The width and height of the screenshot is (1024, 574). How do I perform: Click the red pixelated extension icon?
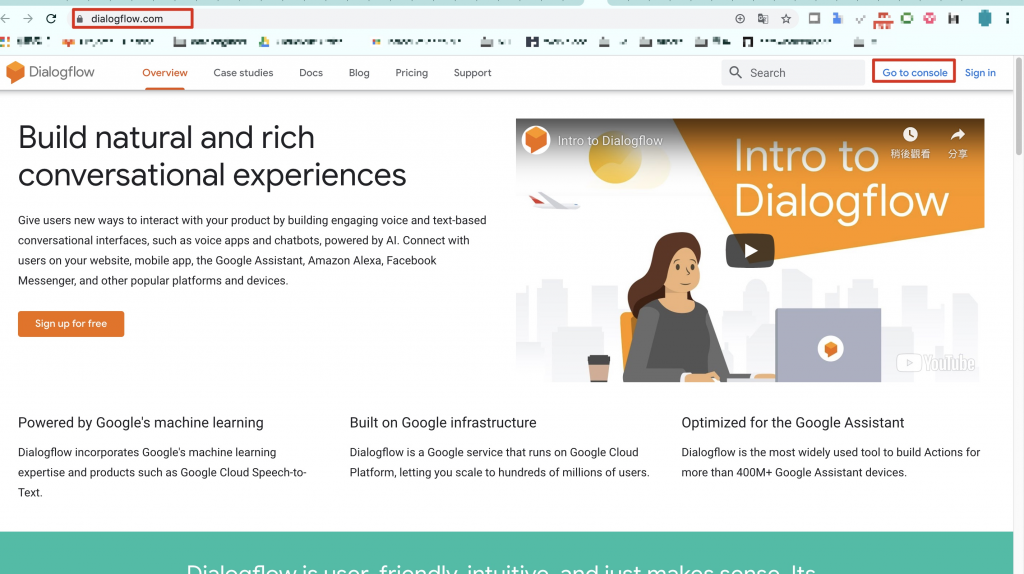tap(883, 20)
